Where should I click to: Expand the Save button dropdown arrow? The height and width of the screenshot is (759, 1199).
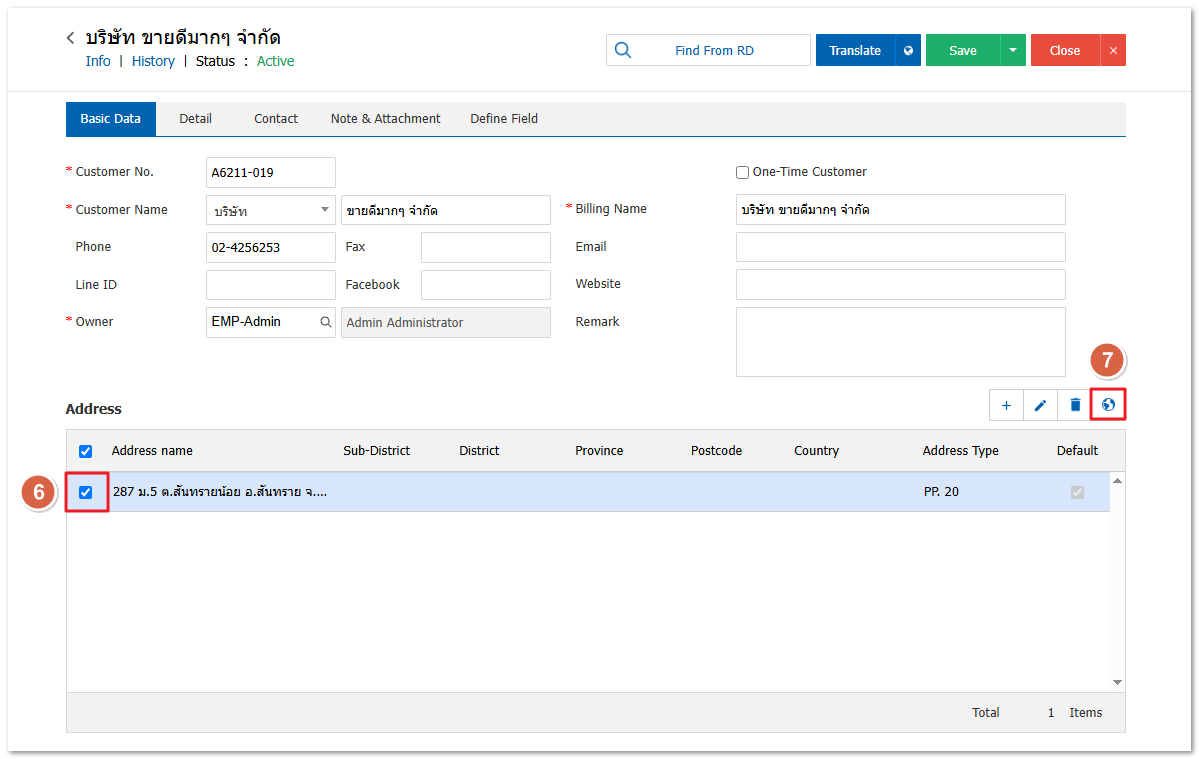tap(1013, 51)
